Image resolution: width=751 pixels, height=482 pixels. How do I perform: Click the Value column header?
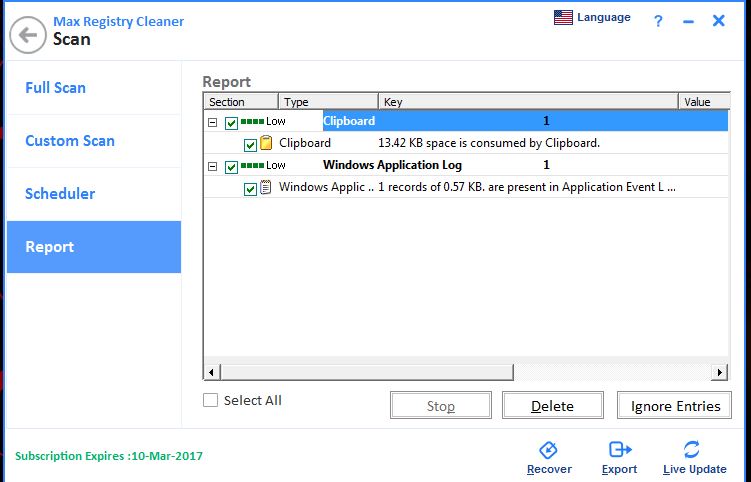(705, 102)
